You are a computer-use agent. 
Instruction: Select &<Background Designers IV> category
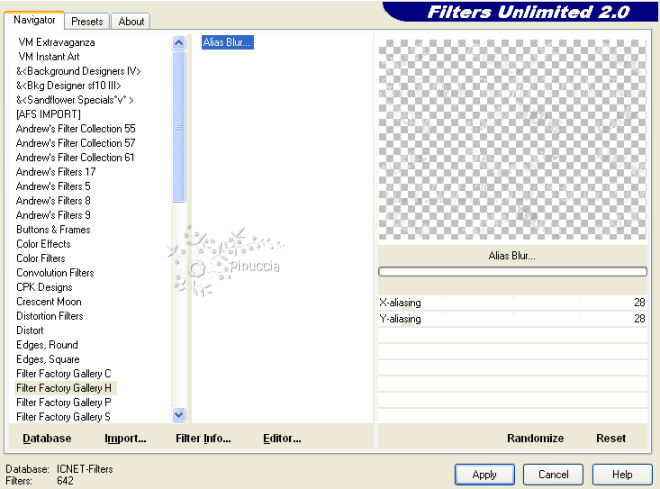78,71
